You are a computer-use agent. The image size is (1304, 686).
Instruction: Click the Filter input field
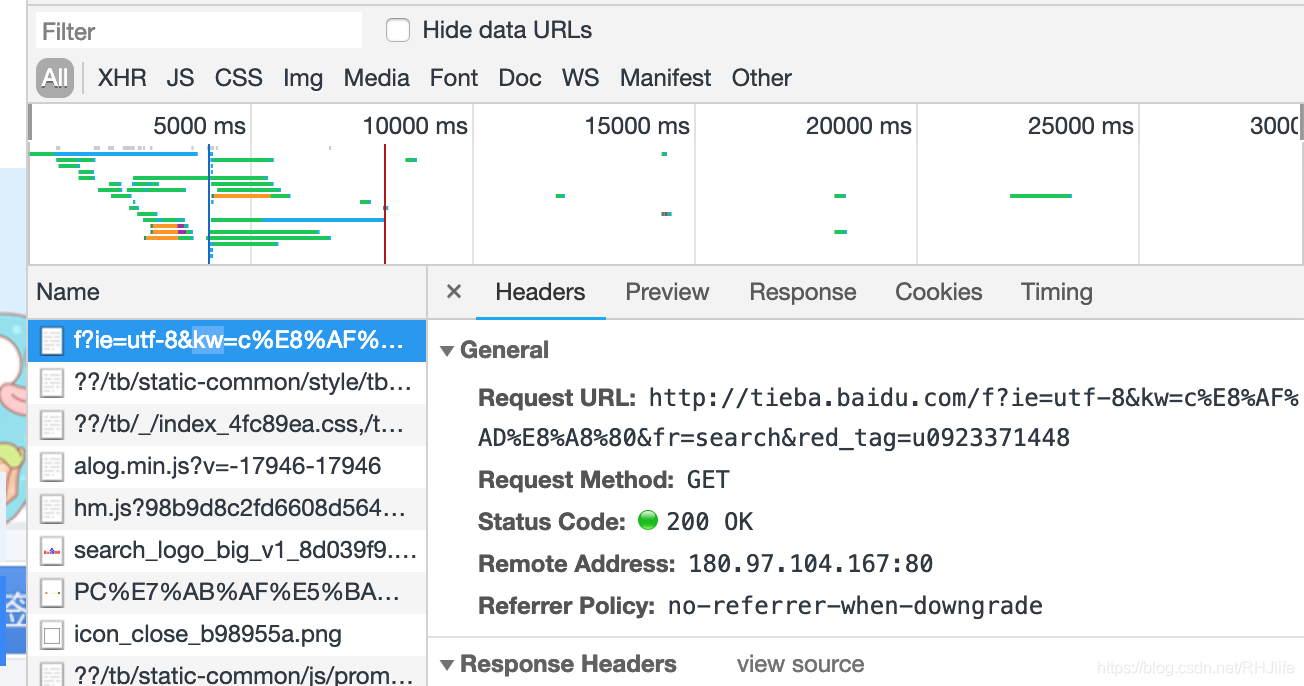coord(199,31)
